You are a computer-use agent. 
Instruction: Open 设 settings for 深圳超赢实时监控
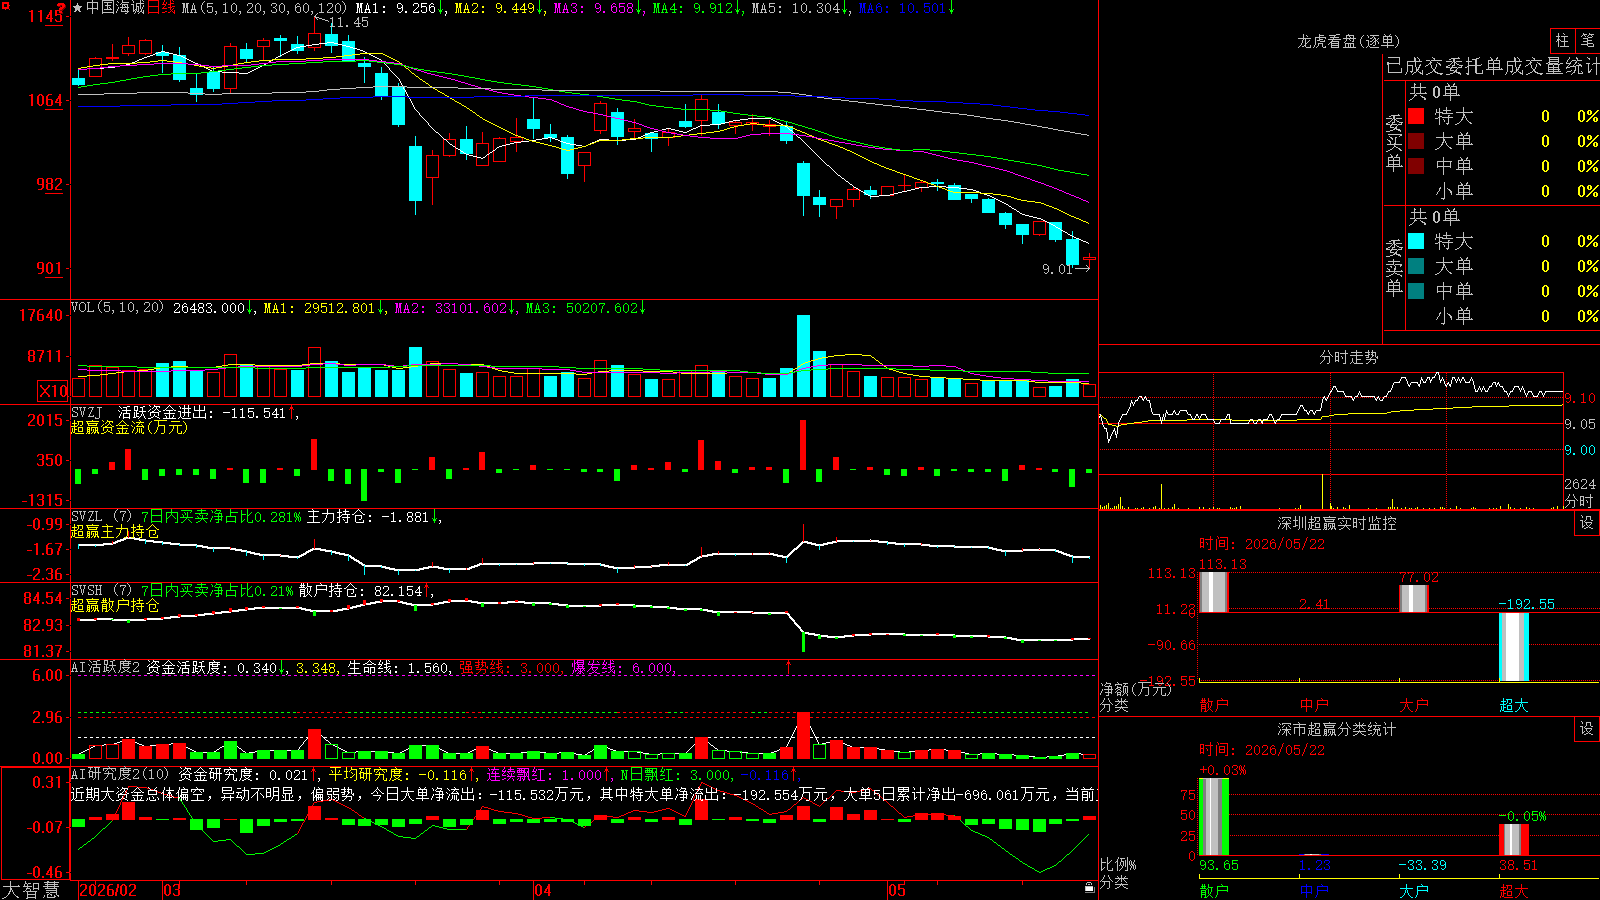click(x=1587, y=523)
